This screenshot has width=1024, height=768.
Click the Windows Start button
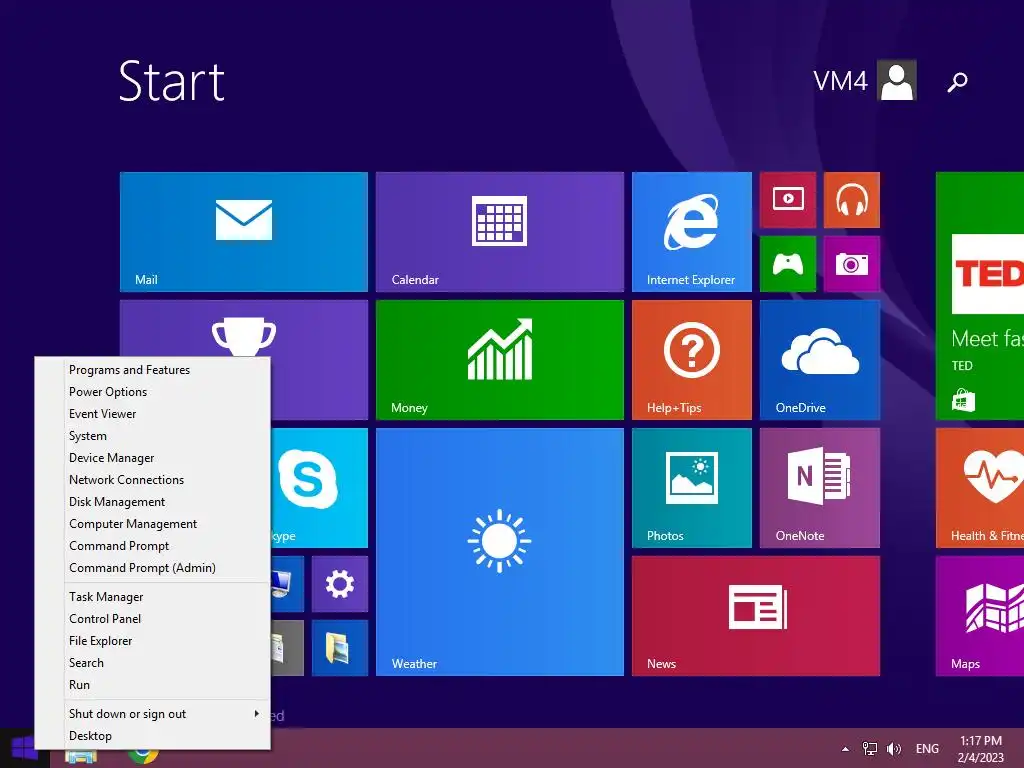click(x=24, y=748)
